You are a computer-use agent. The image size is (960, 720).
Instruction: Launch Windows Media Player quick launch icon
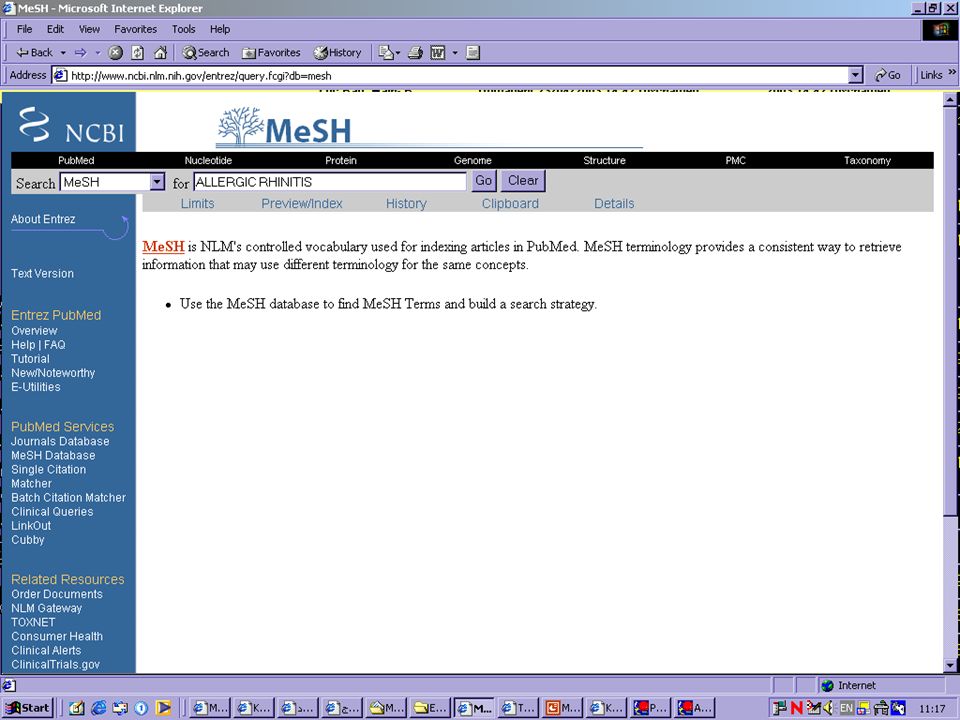click(163, 708)
